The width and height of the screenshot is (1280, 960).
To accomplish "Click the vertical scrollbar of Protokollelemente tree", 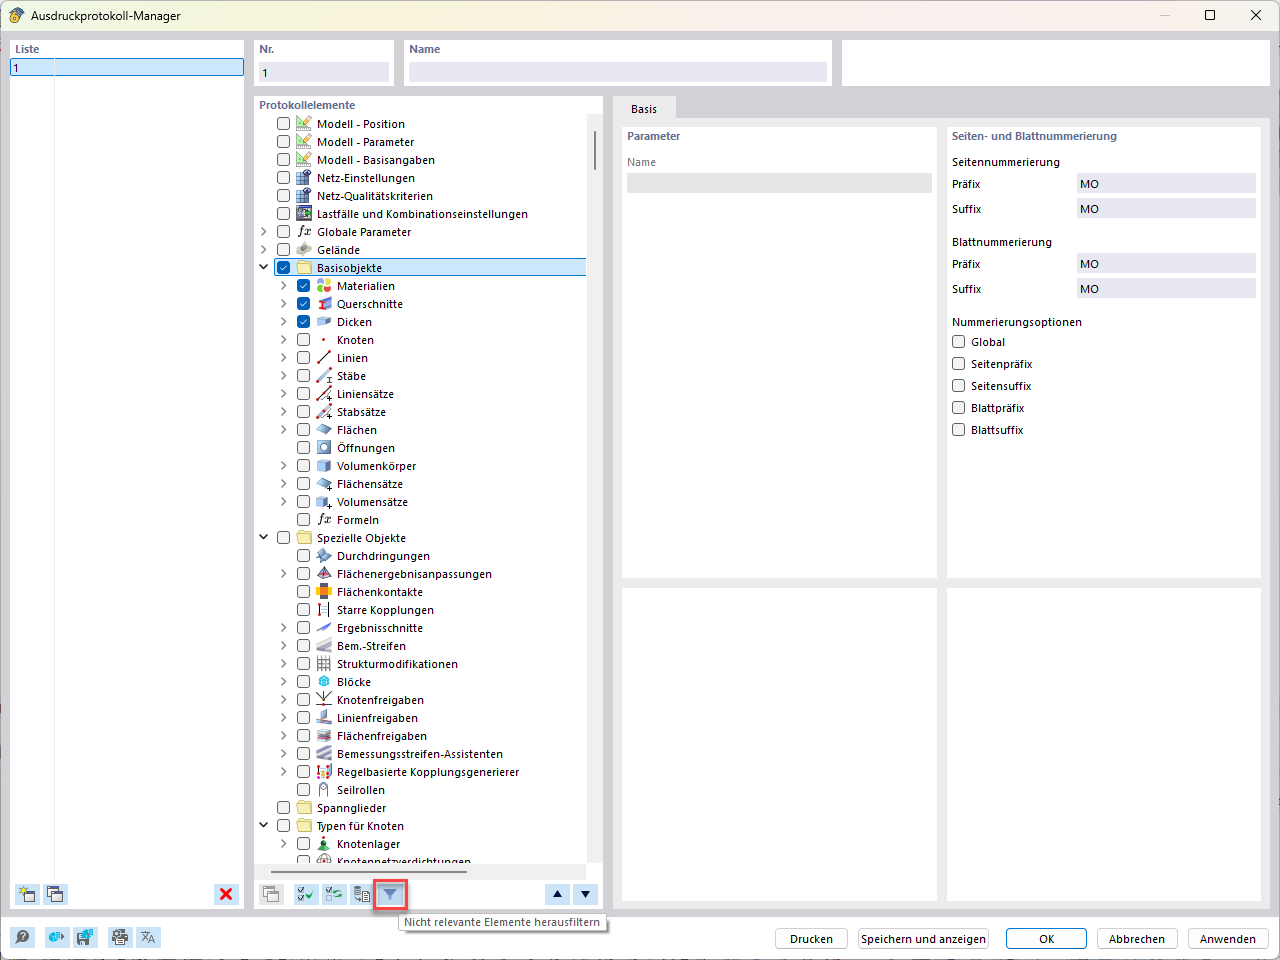I will pyautogui.click(x=595, y=150).
